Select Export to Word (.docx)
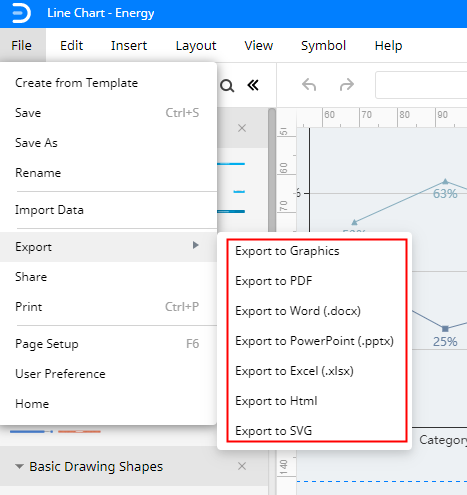 point(298,311)
